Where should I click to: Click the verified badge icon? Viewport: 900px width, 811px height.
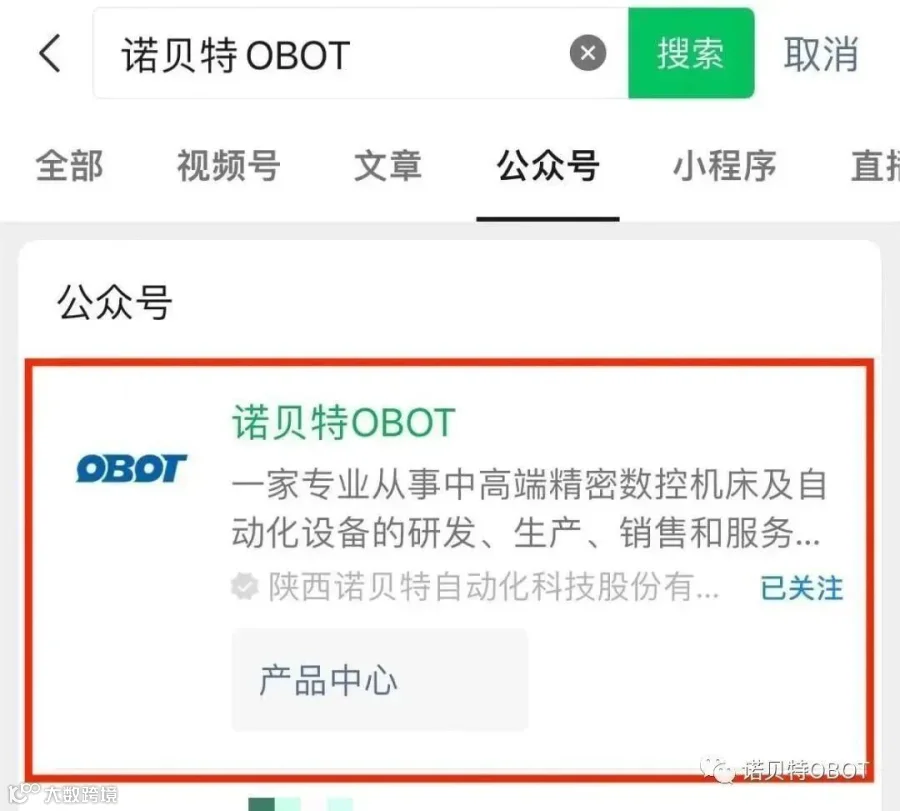click(245, 587)
